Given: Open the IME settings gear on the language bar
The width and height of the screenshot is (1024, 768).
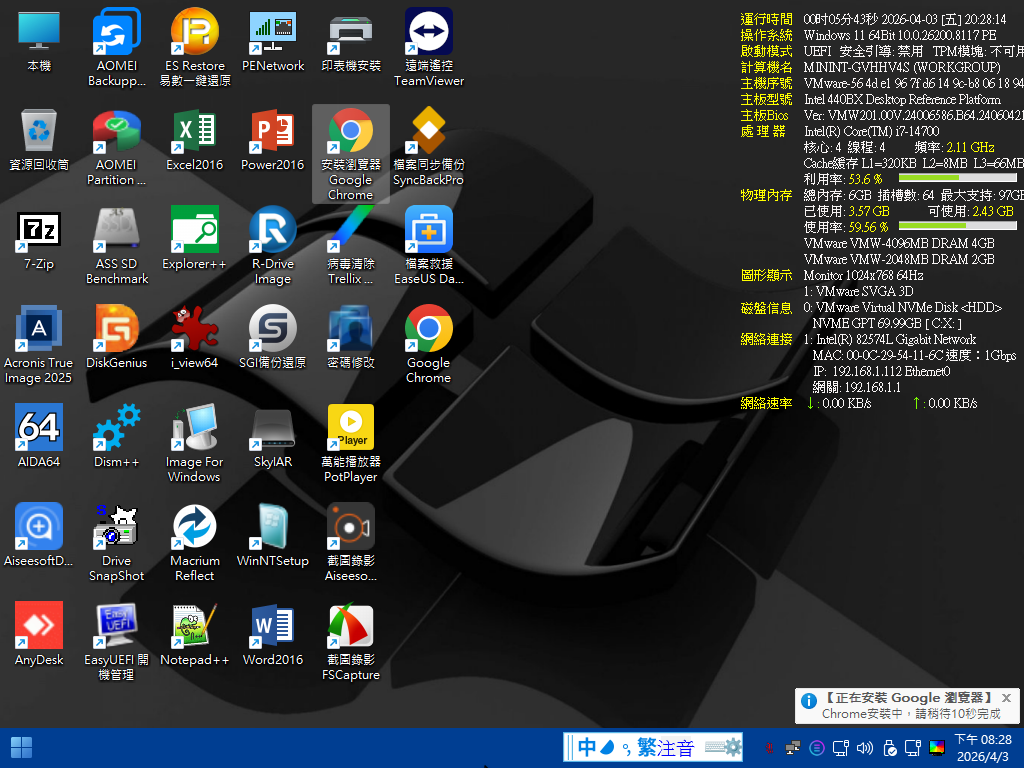Looking at the screenshot, I should (x=732, y=747).
